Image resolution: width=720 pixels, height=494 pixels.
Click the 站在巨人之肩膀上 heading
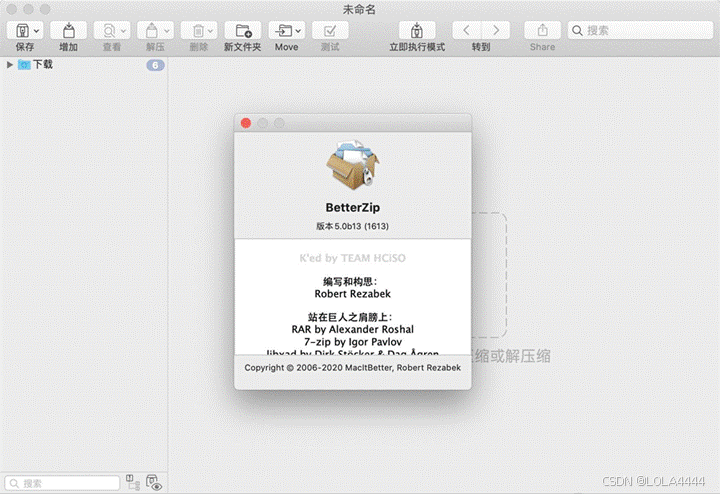point(350,317)
